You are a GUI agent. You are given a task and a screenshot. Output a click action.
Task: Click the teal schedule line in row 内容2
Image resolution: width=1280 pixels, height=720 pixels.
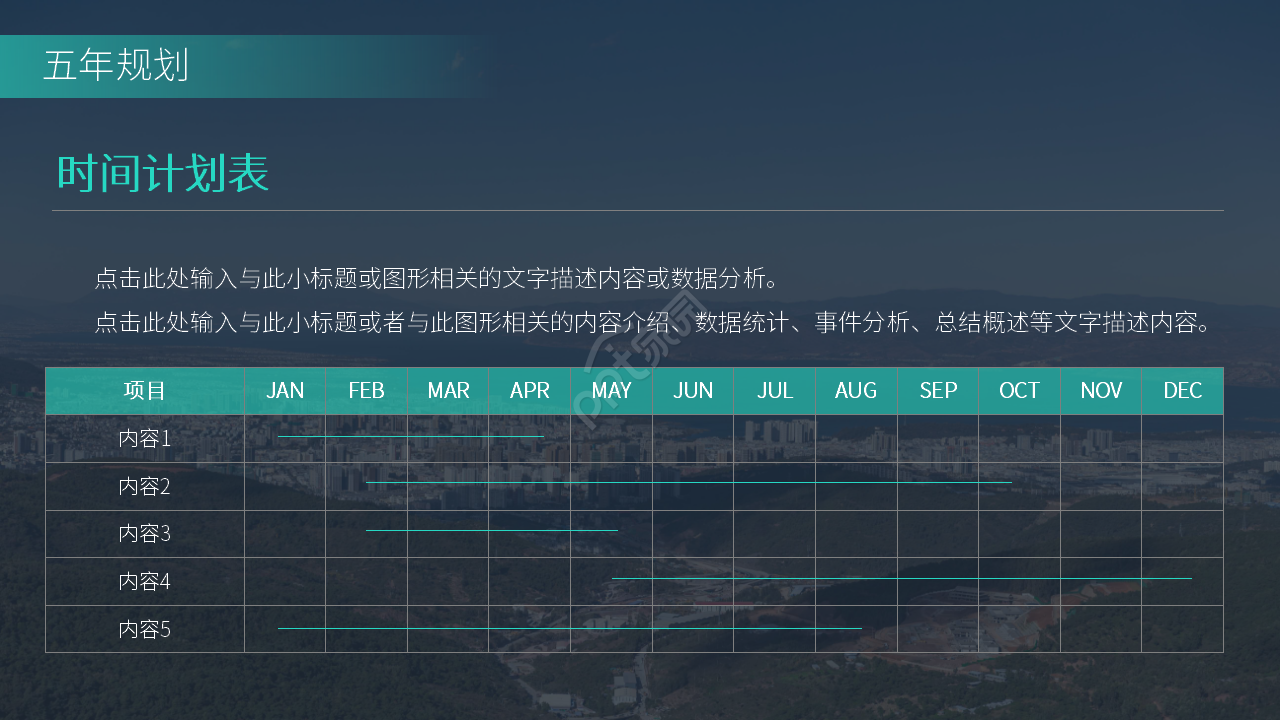[x=689, y=482]
